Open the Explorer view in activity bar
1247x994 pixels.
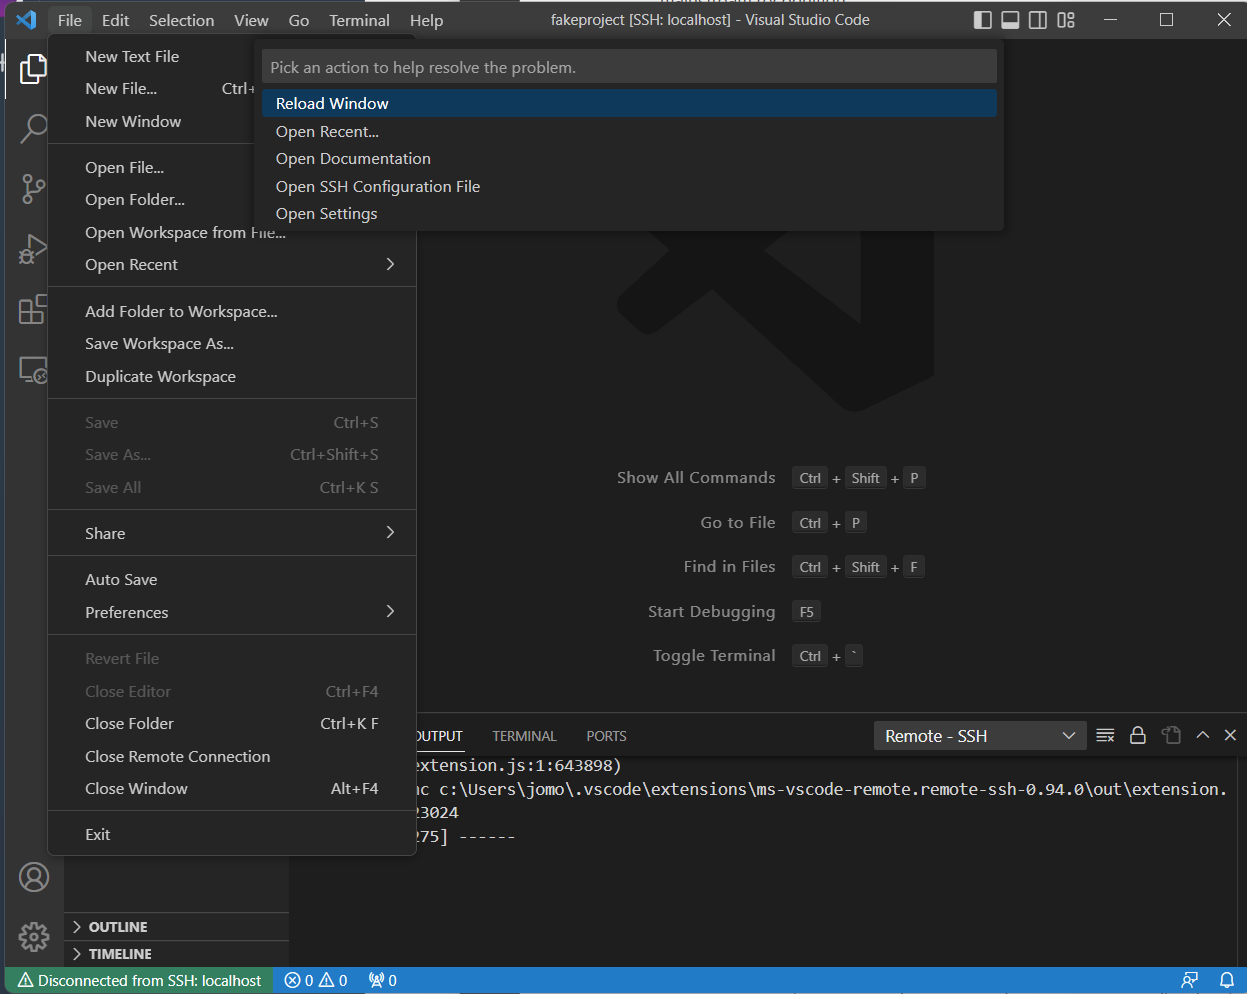click(x=33, y=69)
